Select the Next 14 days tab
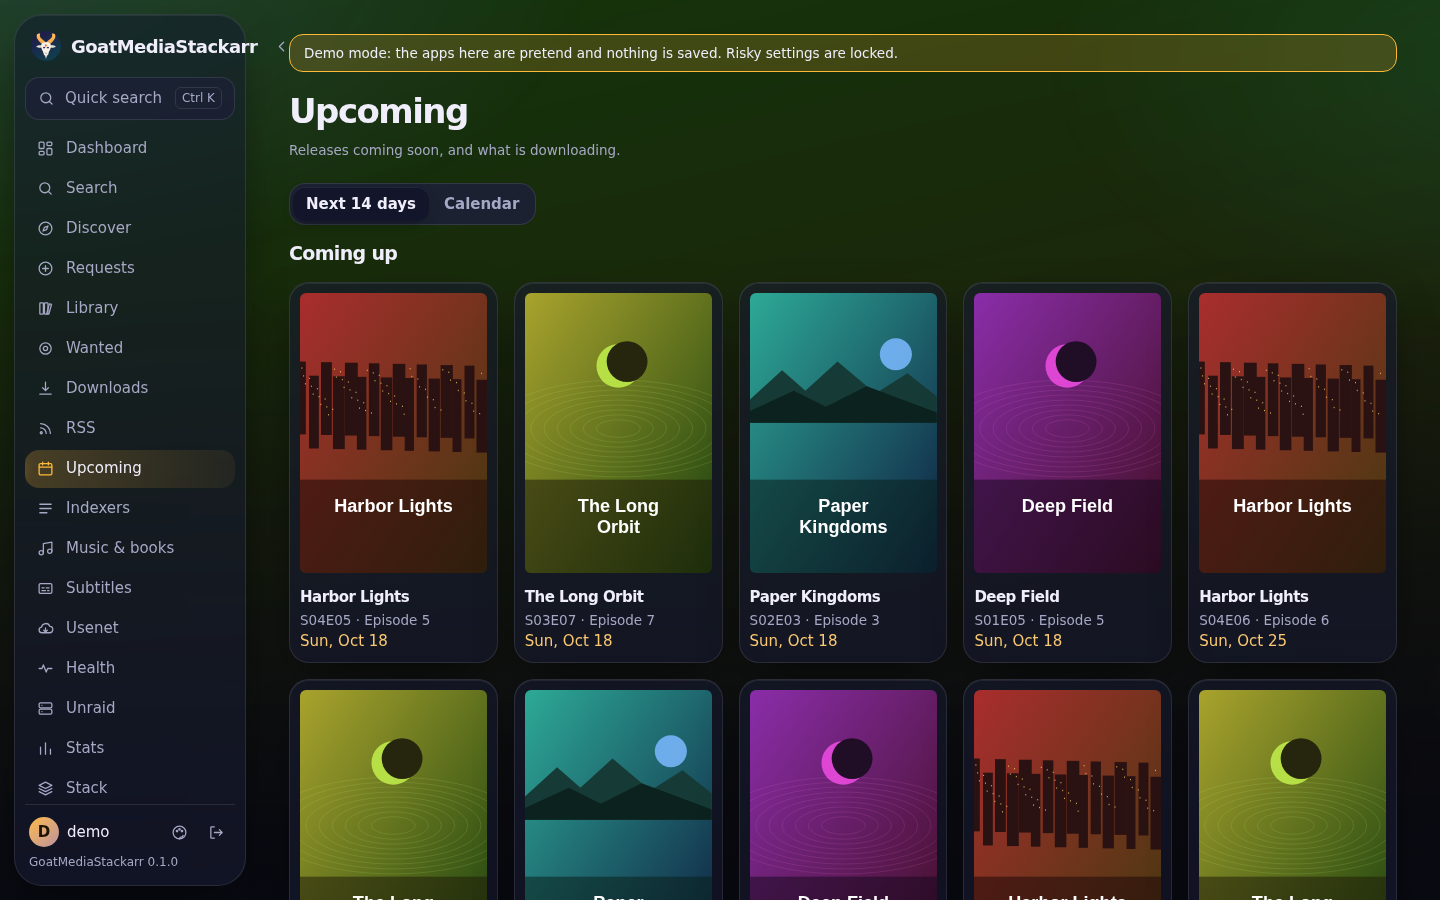Screen dimensions: 1440x900 361,204
